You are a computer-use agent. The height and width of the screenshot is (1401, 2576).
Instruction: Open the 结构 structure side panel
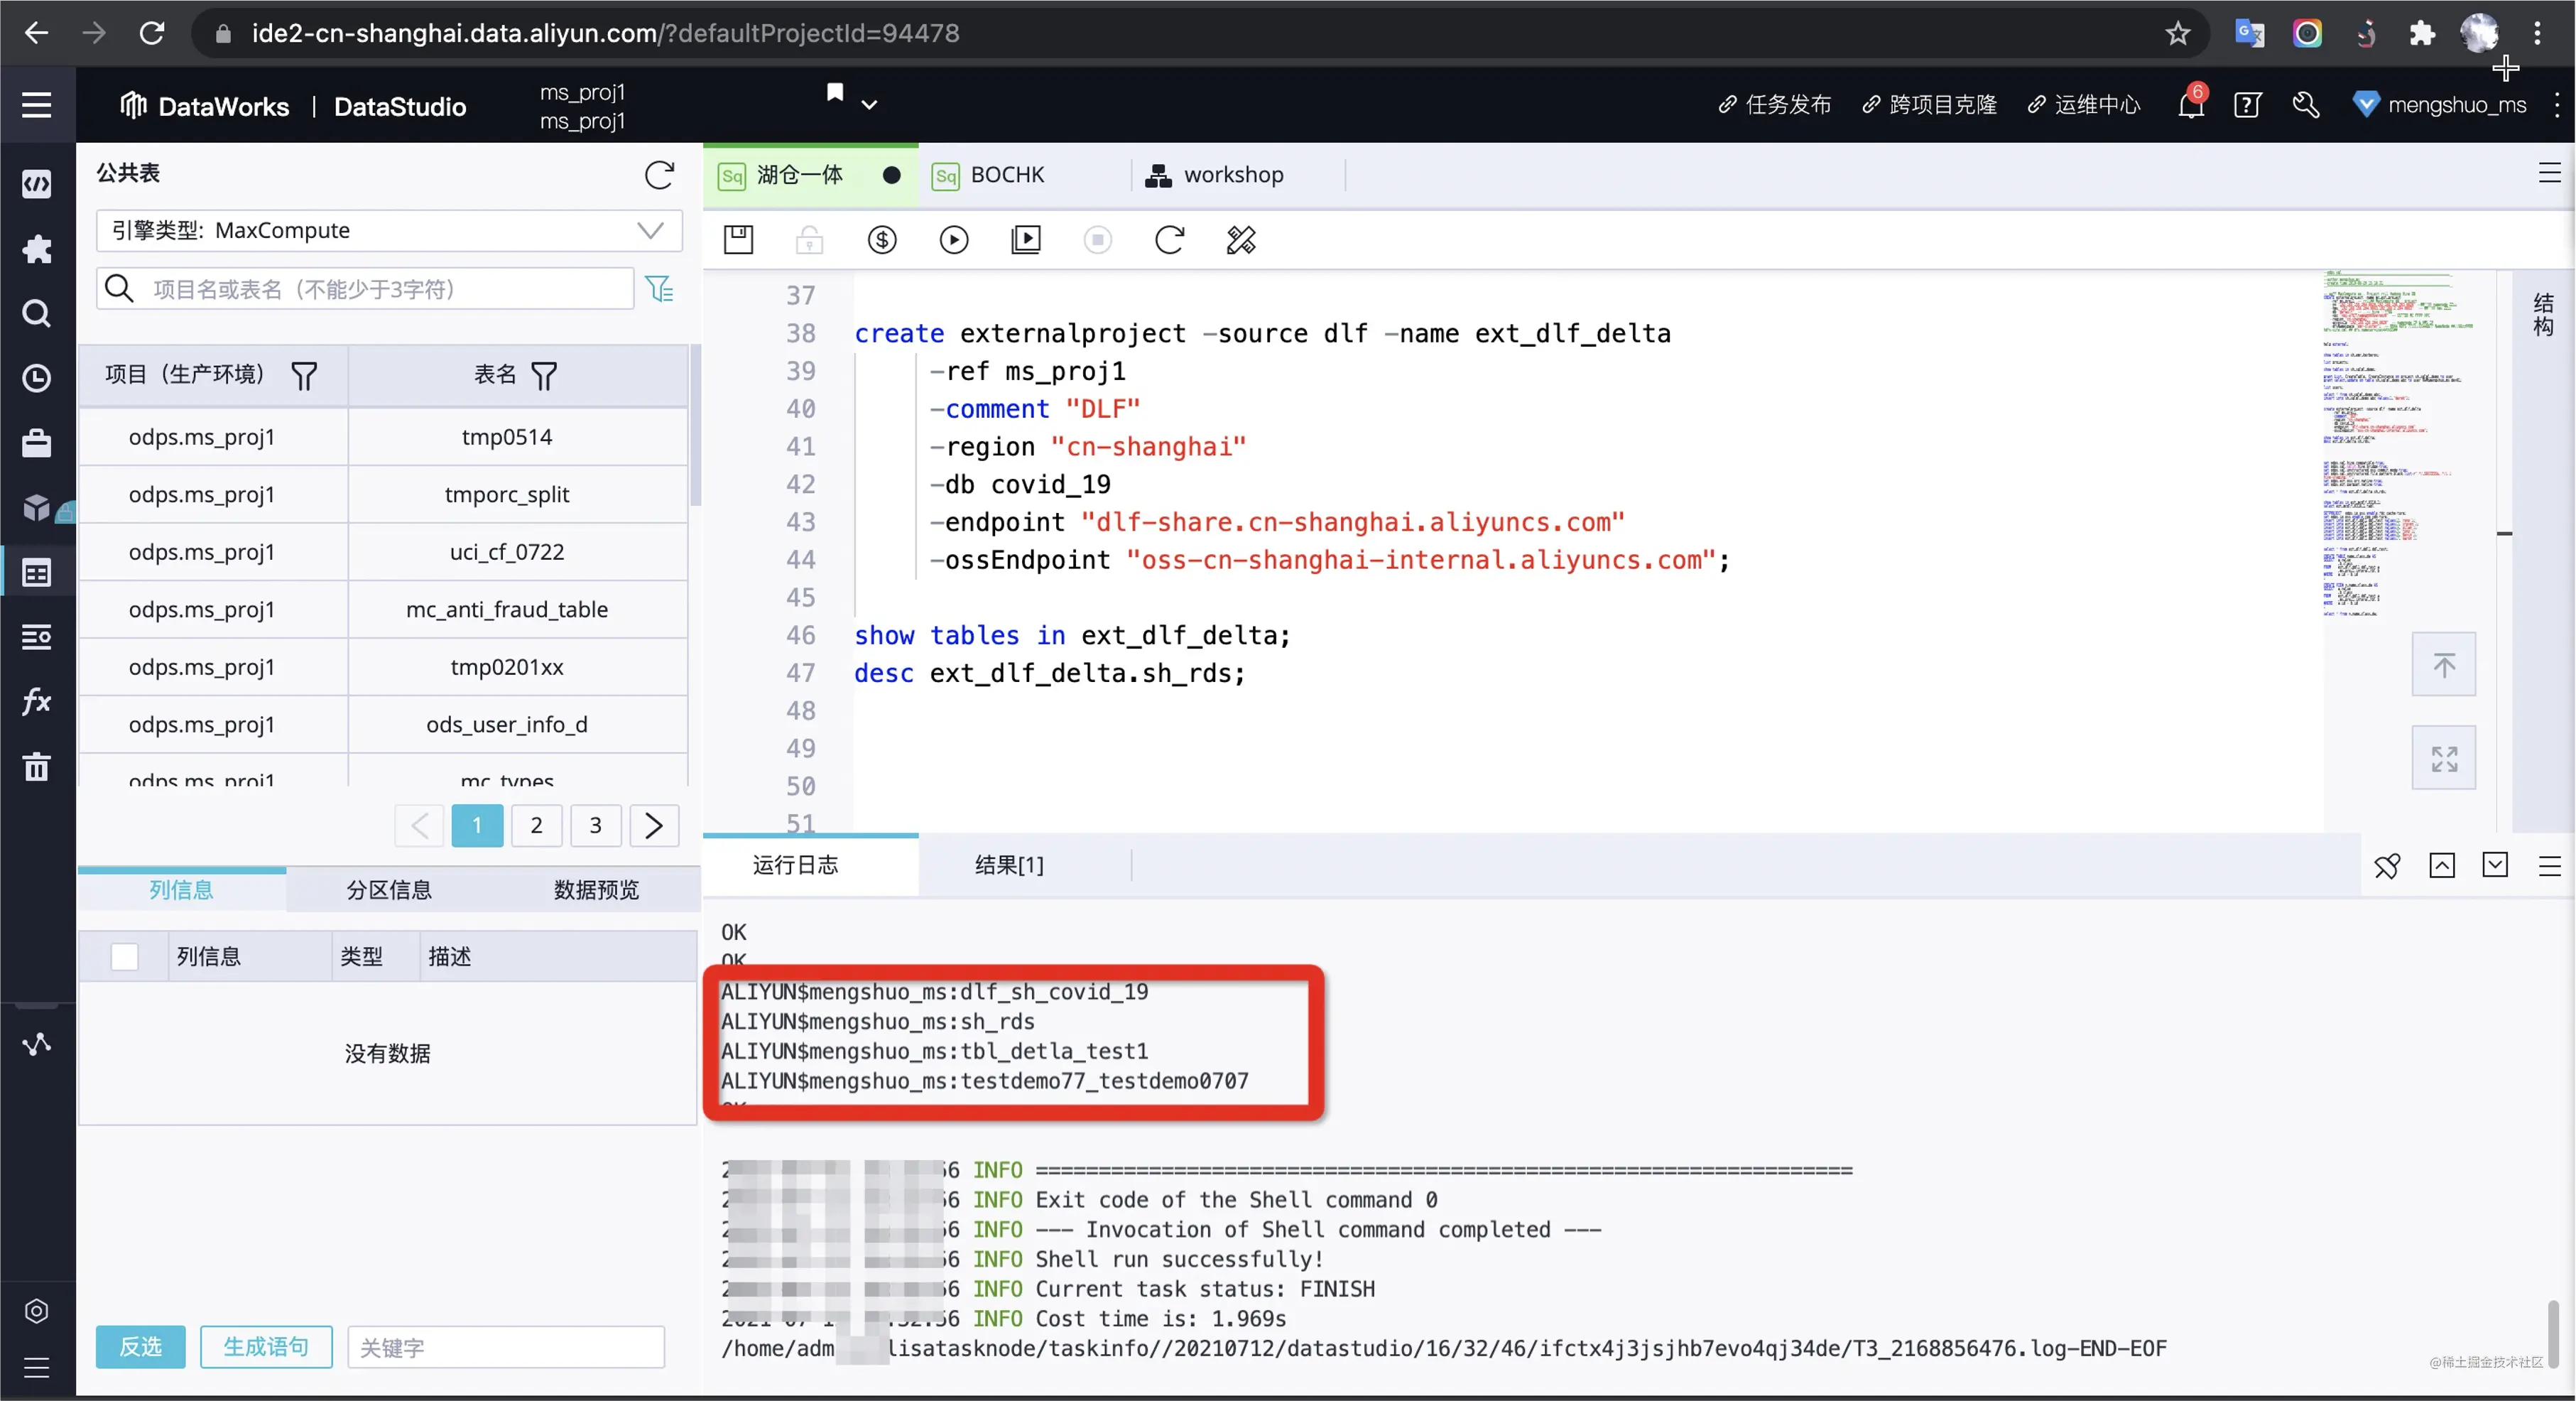tap(2543, 315)
